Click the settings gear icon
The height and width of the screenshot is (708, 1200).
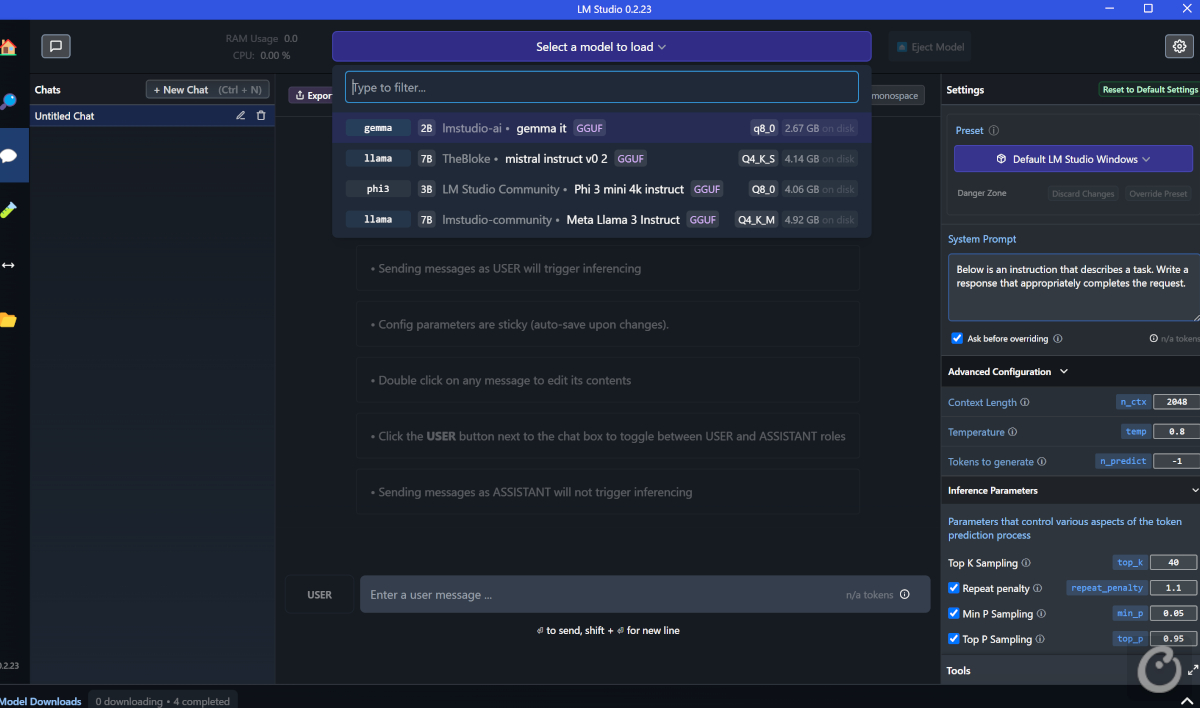click(1179, 46)
